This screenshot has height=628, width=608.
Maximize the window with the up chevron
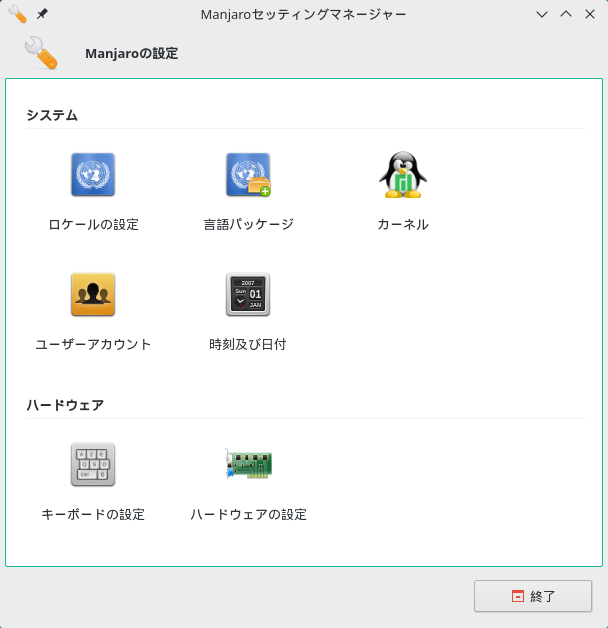click(566, 14)
